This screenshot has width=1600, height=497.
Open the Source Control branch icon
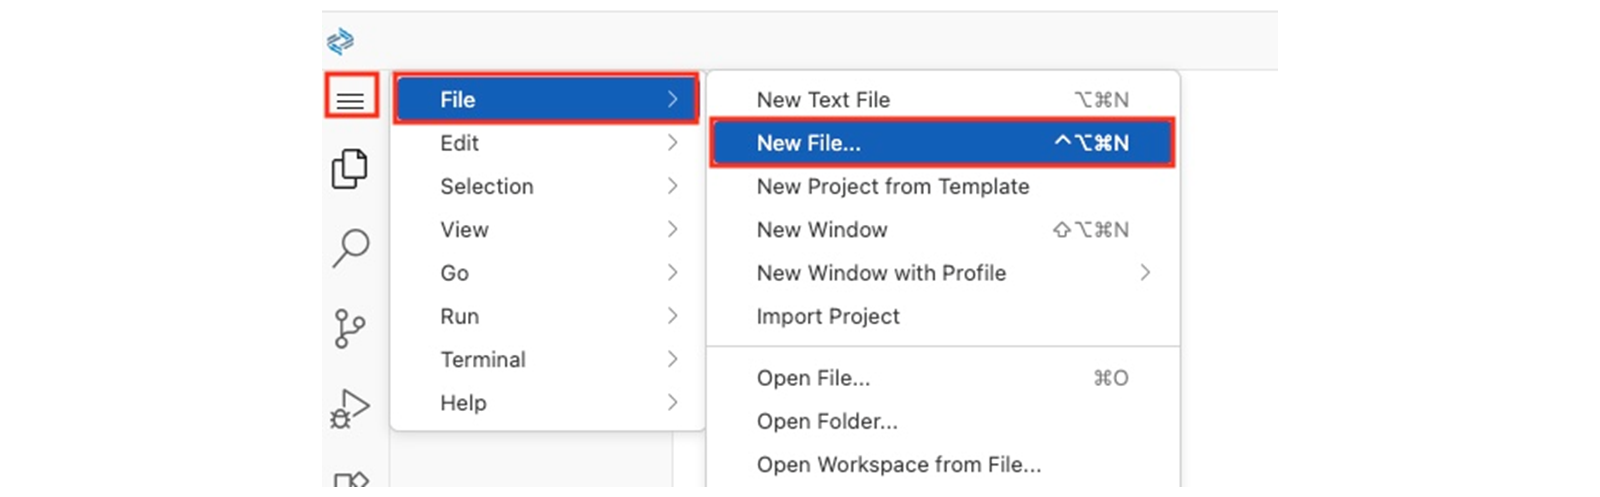350,328
